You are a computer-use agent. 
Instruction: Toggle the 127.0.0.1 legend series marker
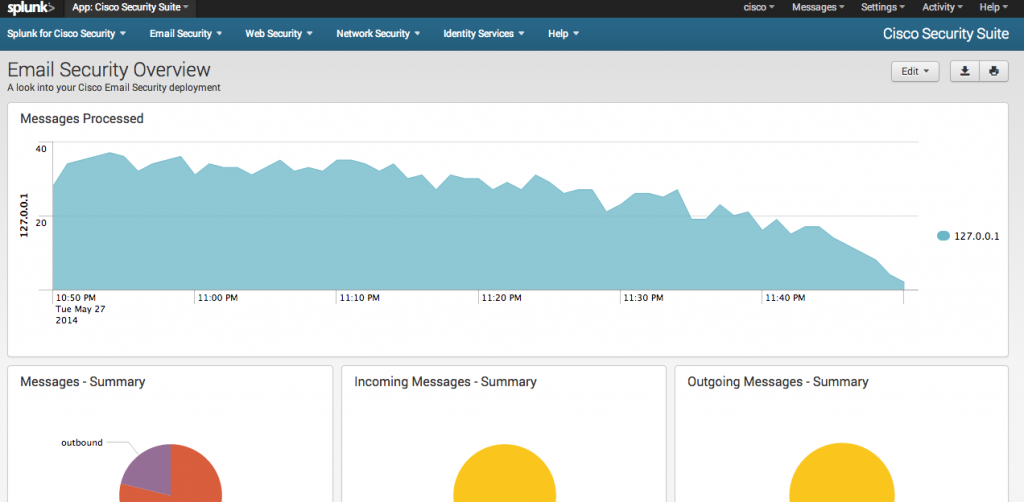coord(943,236)
